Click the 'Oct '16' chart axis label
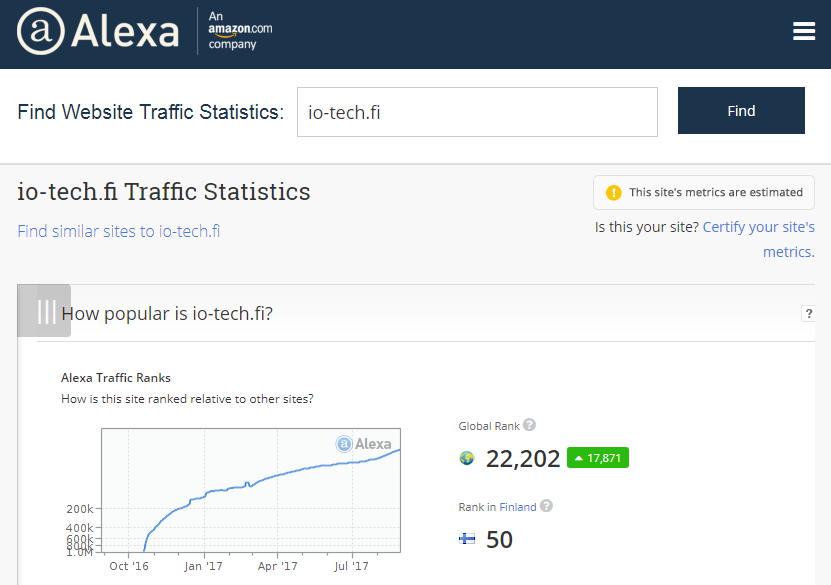The image size is (831, 585). coord(129,566)
